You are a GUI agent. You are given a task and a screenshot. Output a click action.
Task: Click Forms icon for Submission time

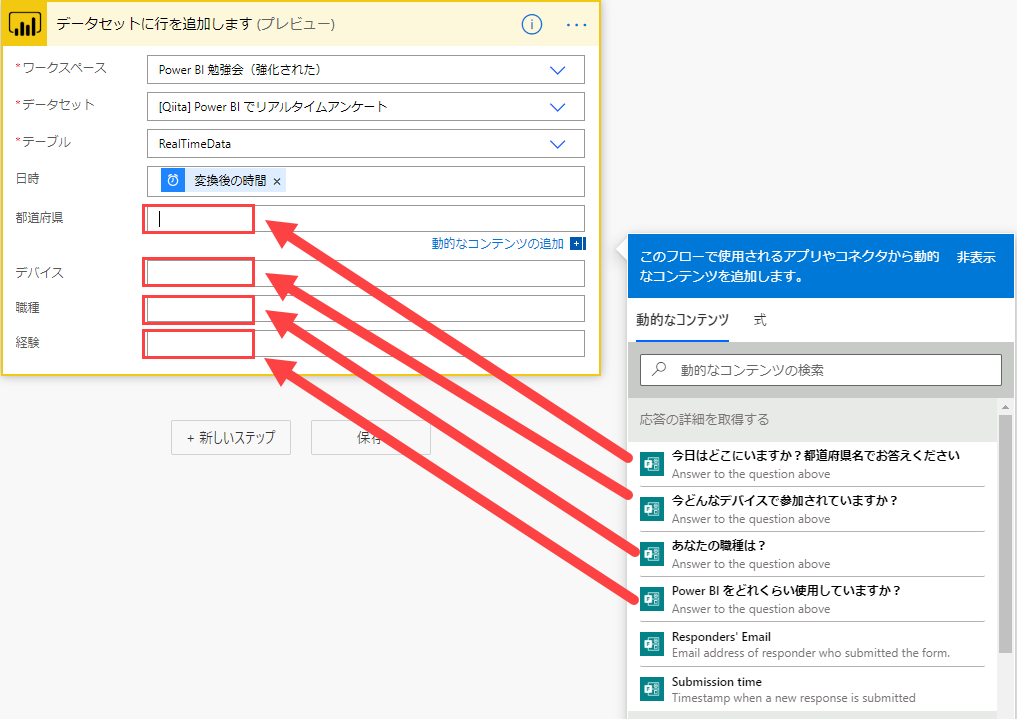tap(652, 689)
